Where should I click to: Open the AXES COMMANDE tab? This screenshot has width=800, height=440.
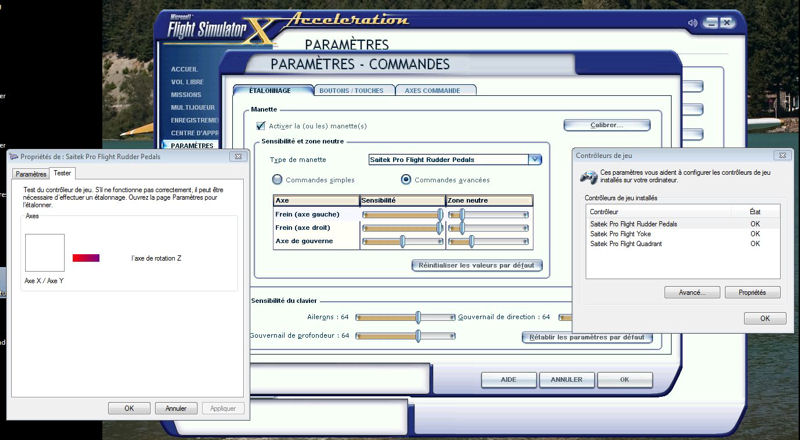click(433, 90)
